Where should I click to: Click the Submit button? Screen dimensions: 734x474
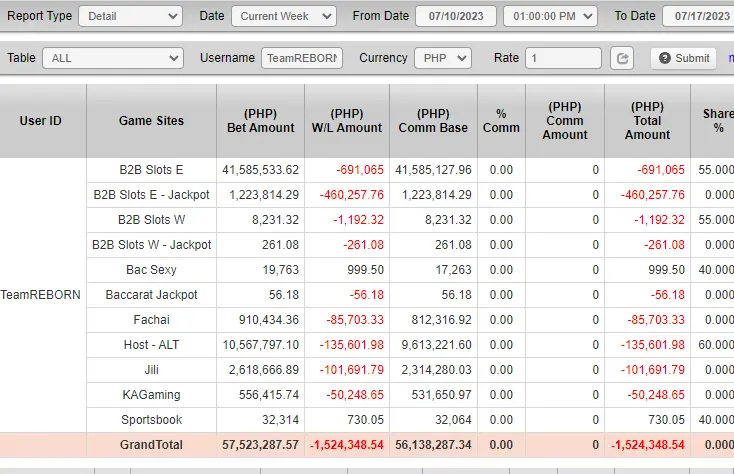click(684, 58)
